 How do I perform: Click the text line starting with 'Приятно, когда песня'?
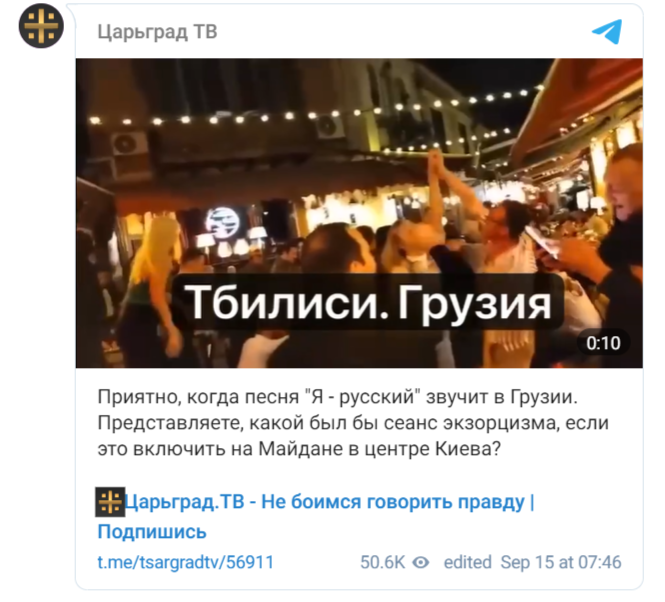(338, 397)
